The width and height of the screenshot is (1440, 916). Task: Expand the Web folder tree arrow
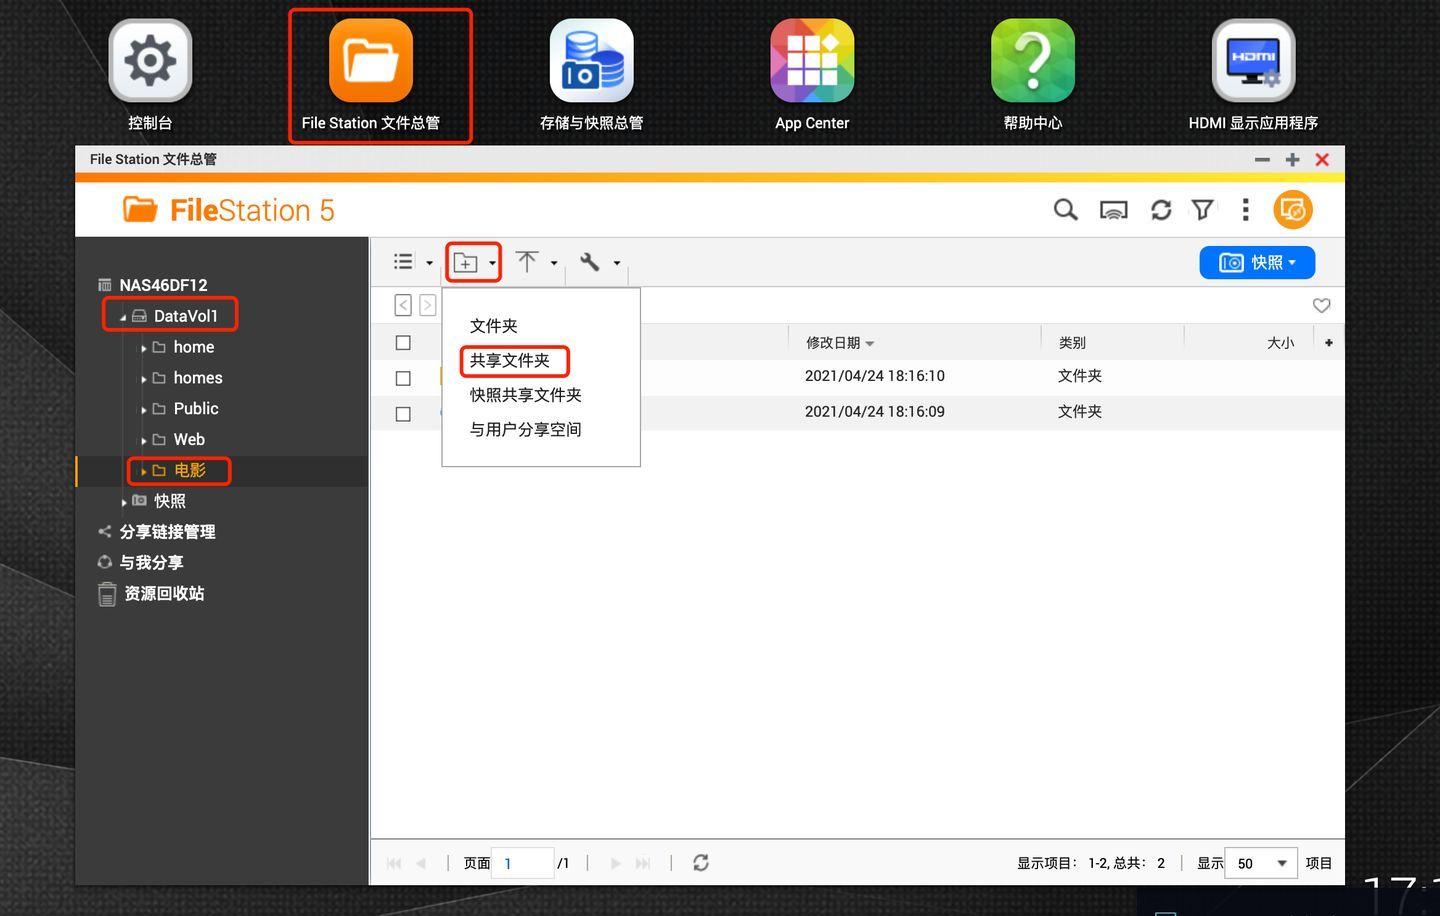coord(144,441)
